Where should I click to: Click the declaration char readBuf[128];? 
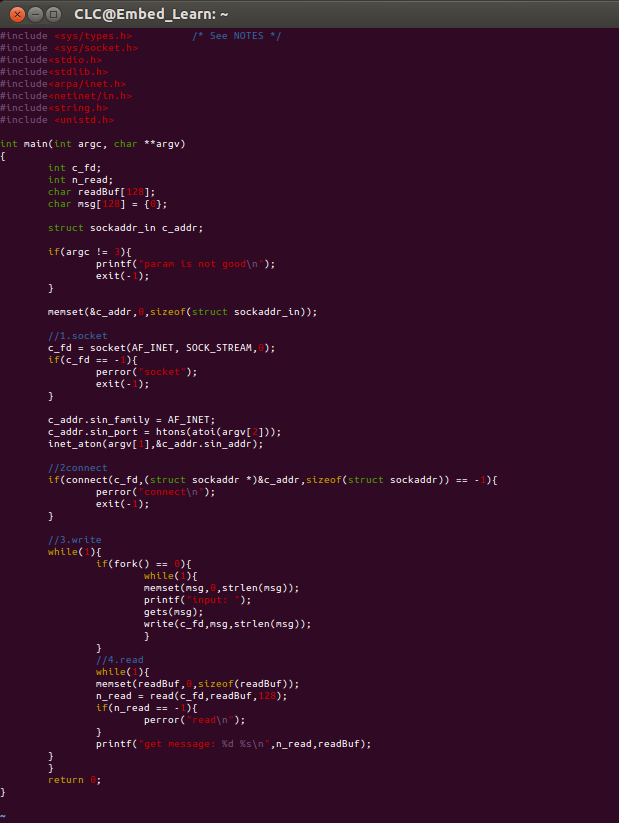click(101, 192)
